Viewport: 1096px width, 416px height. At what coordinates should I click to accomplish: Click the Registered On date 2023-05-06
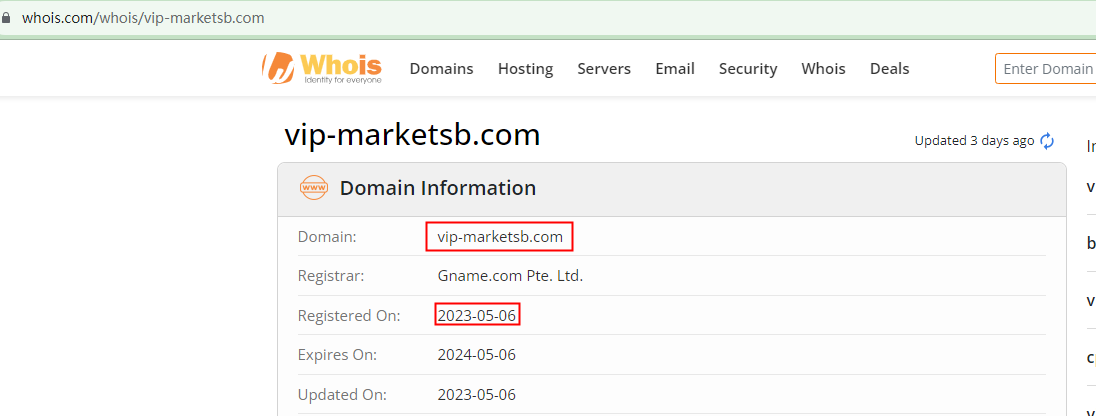click(x=477, y=315)
